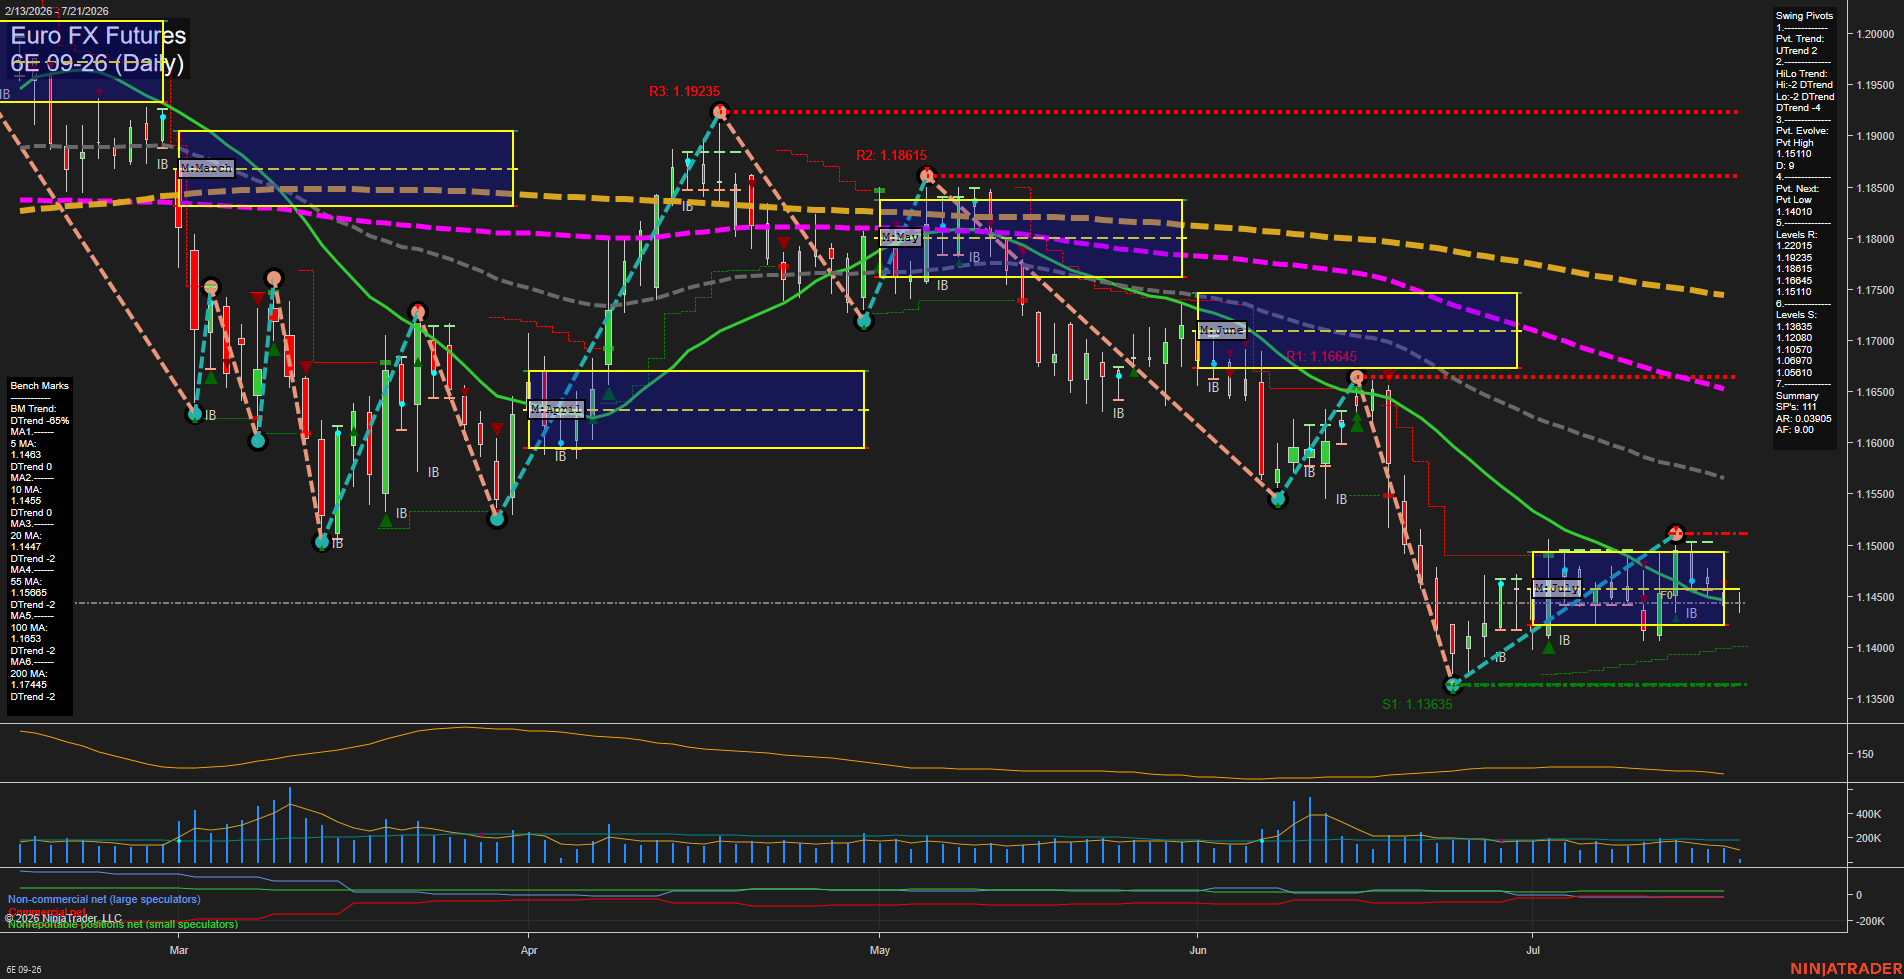Click the 20 MA: entry in Bench Marks
Viewport: 1904px width, 979px height.
[26, 536]
